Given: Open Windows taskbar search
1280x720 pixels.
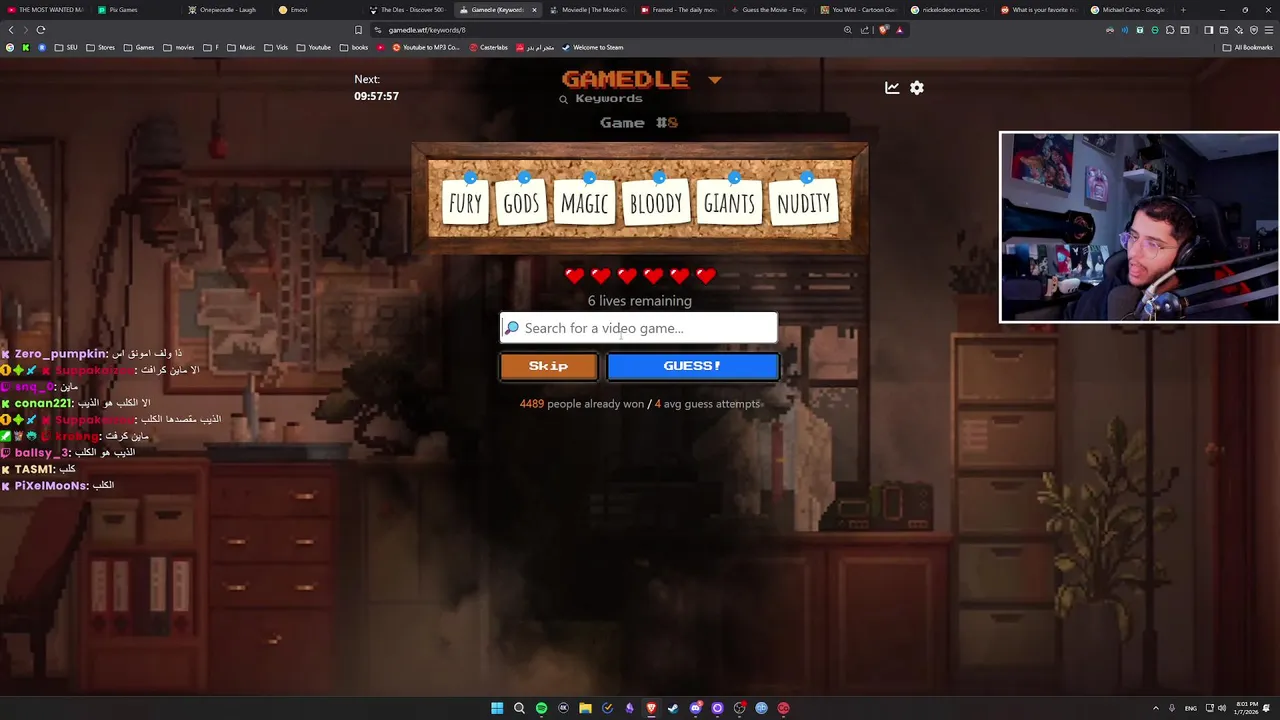Looking at the screenshot, I should coord(519,708).
